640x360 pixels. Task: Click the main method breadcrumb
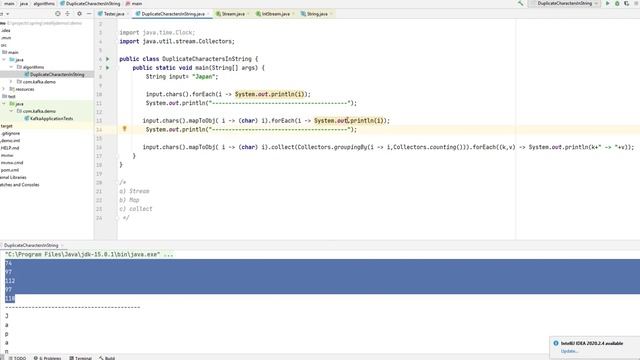tap(134, 3)
